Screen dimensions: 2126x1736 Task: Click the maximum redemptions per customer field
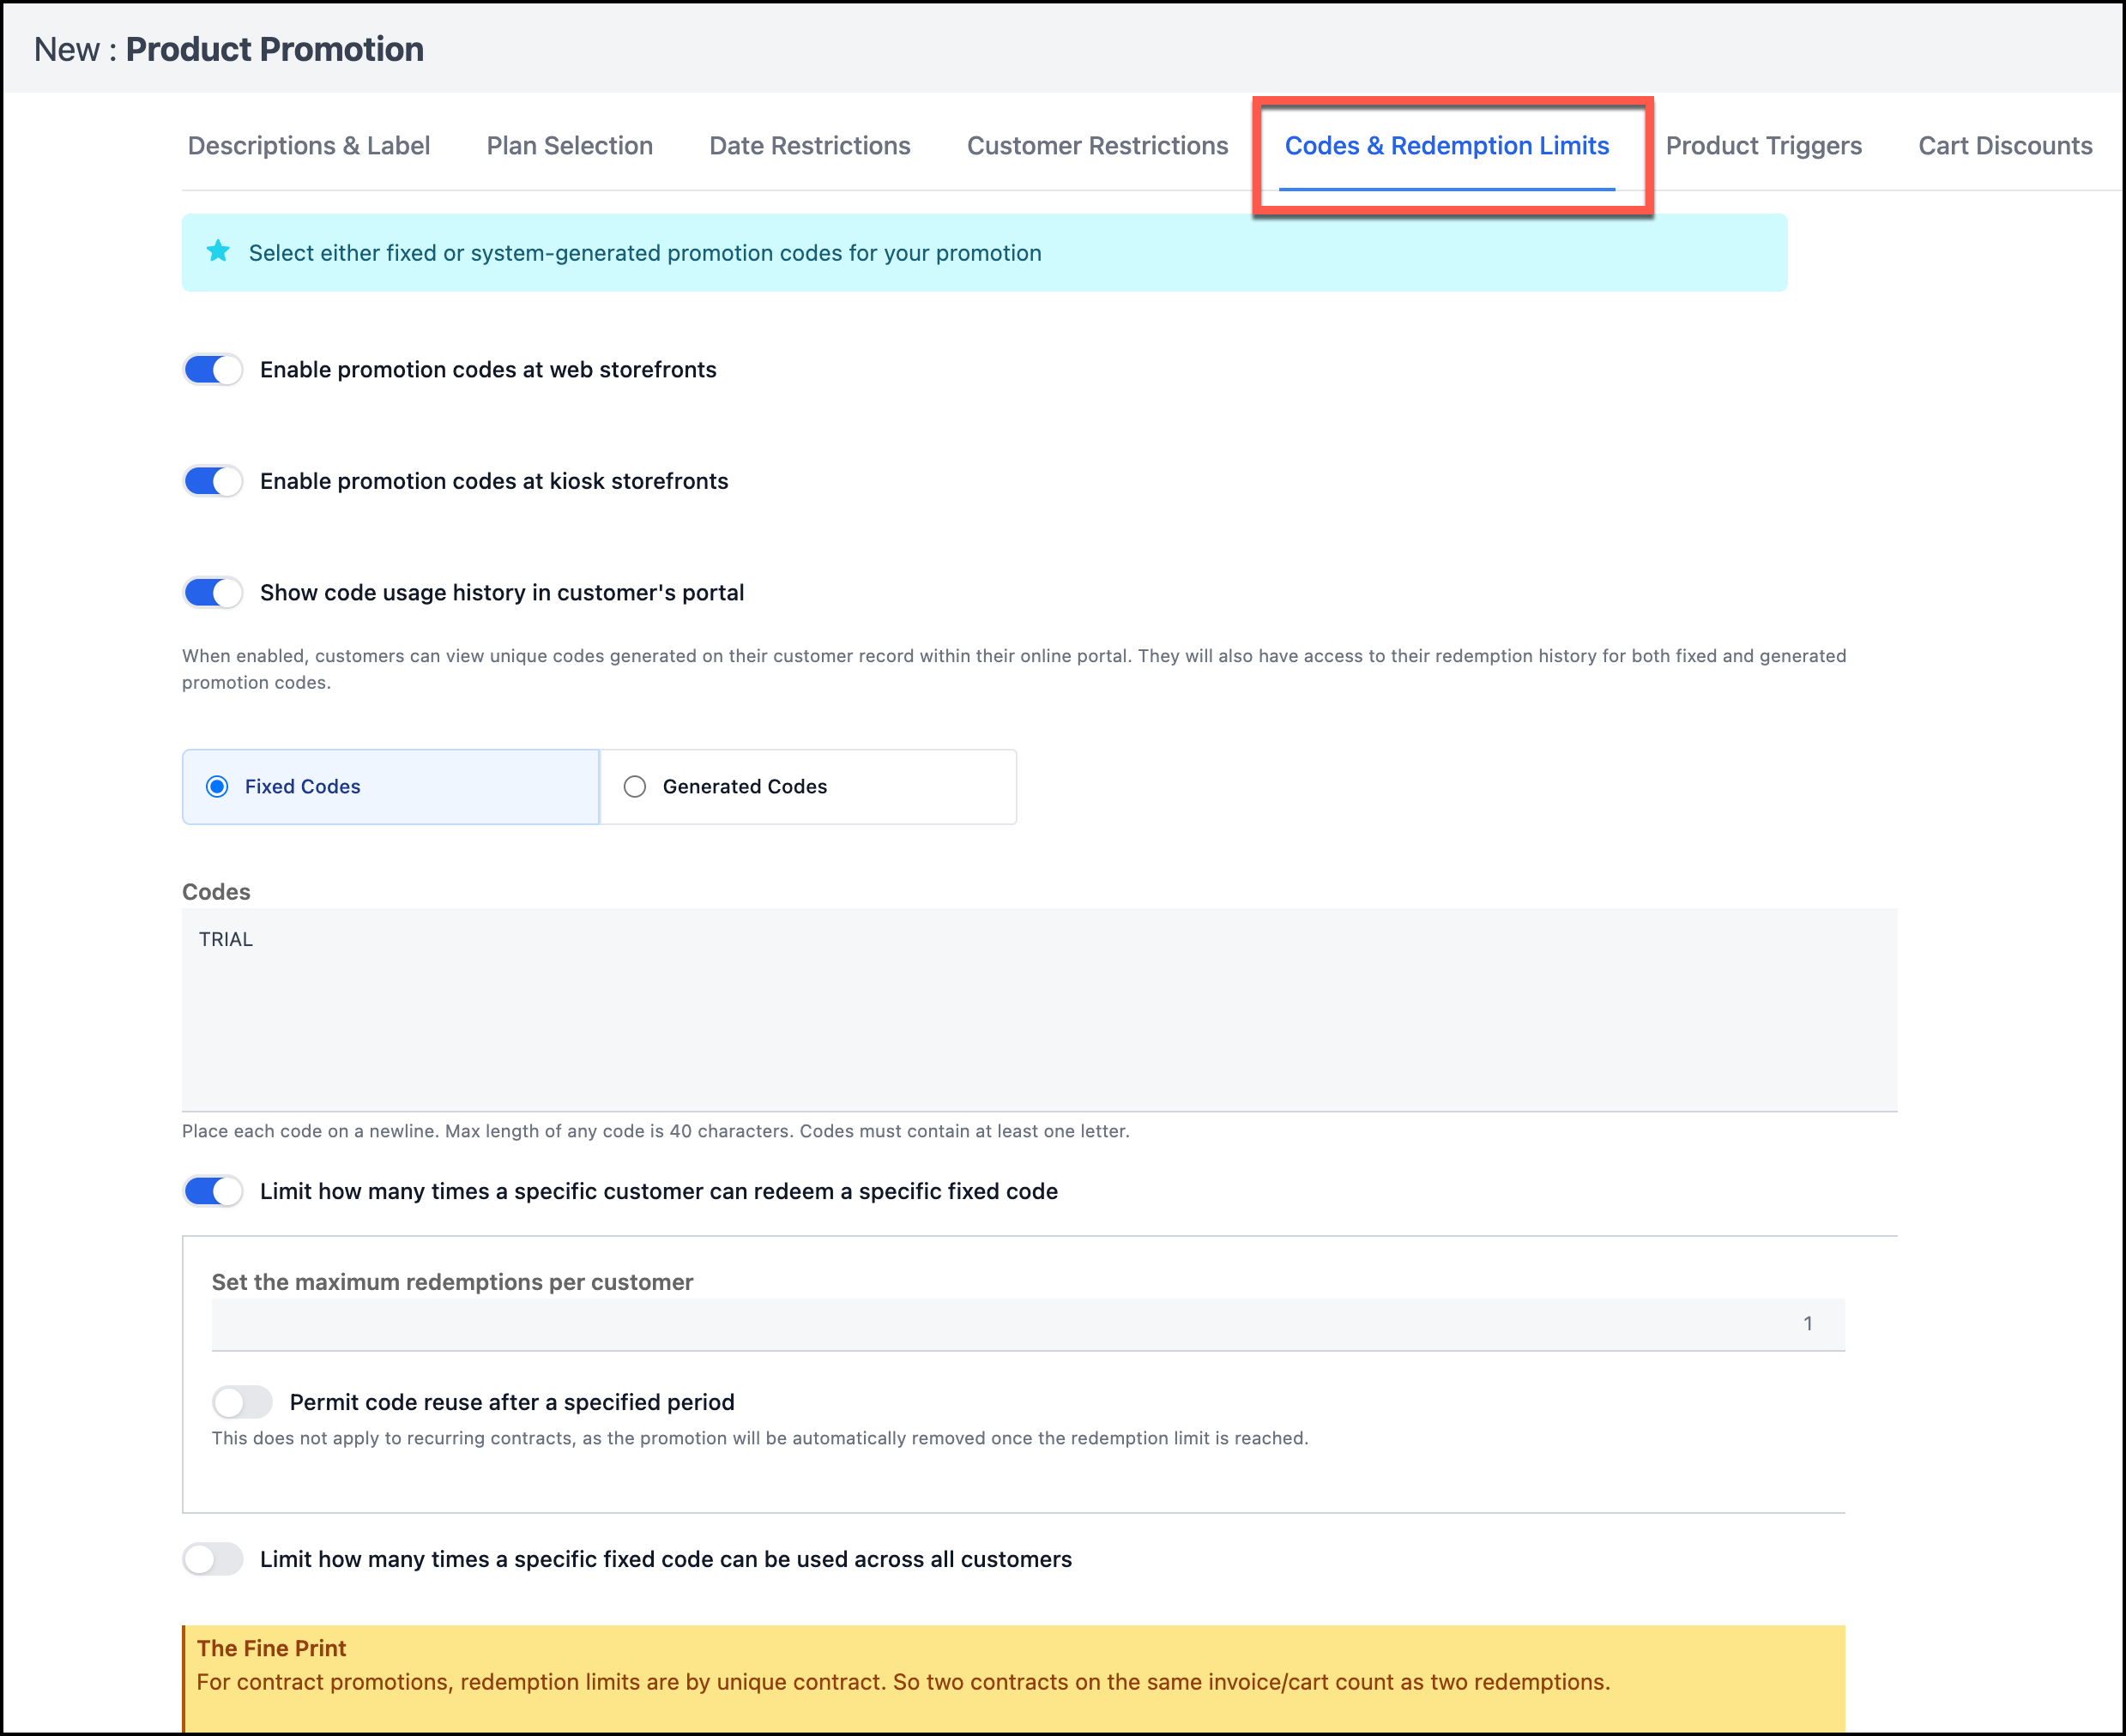[x=1027, y=1324]
